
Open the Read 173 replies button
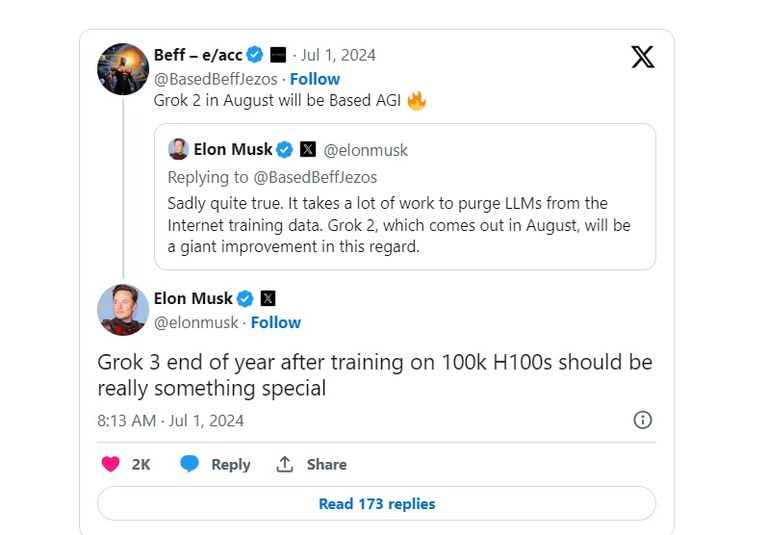pyautogui.click(x=376, y=504)
